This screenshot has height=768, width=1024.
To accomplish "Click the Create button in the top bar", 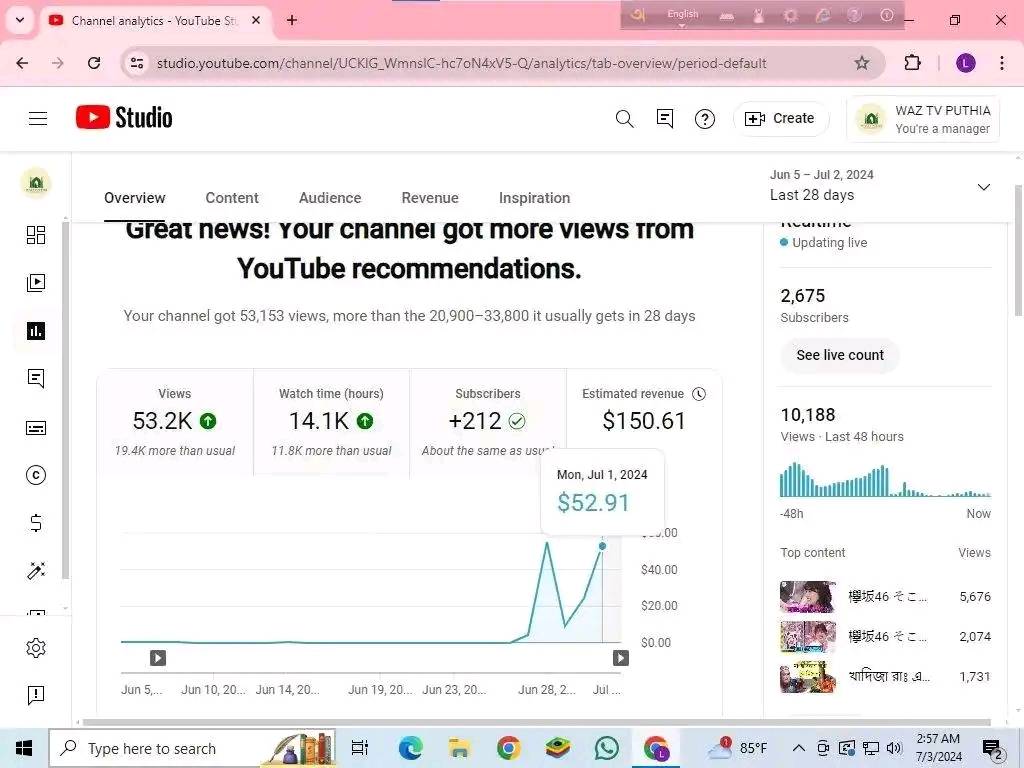I will click(x=781, y=118).
